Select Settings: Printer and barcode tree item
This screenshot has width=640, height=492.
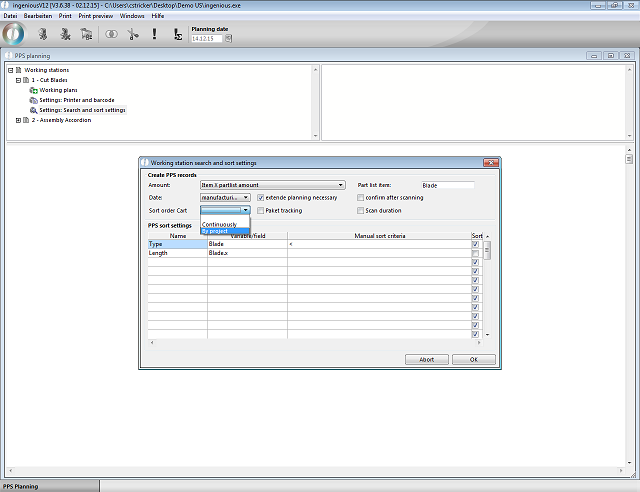(77, 100)
